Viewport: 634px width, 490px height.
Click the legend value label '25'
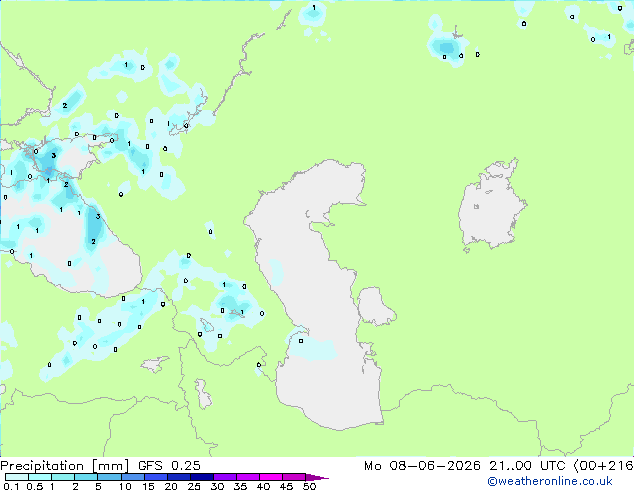[194, 486]
